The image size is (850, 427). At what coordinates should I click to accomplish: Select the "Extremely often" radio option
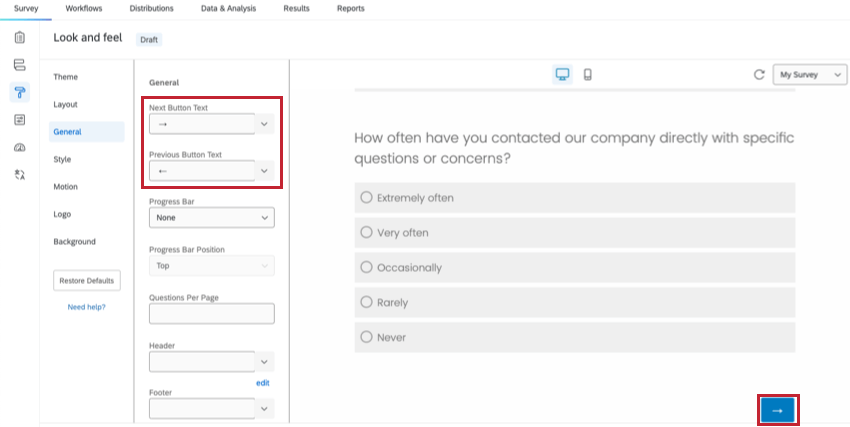coord(366,198)
